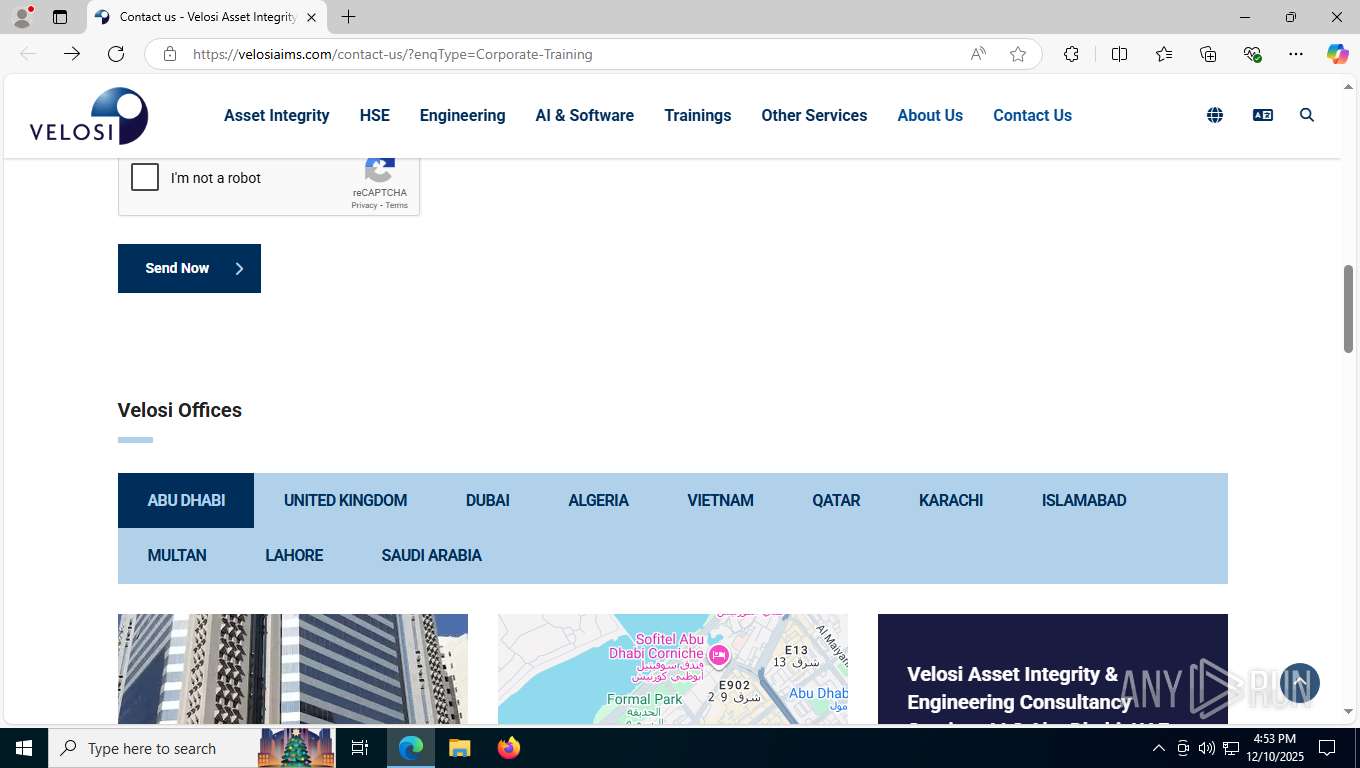This screenshot has height=768, width=1360.
Task: Open the Engineering menu
Action: [462, 115]
